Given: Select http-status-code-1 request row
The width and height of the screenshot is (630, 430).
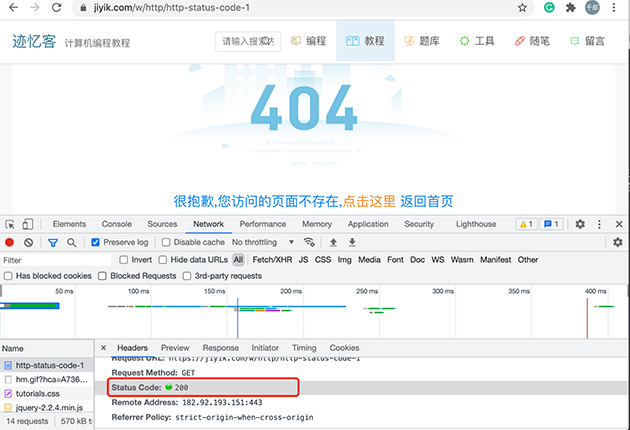Looking at the screenshot, I should click(x=47, y=365).
